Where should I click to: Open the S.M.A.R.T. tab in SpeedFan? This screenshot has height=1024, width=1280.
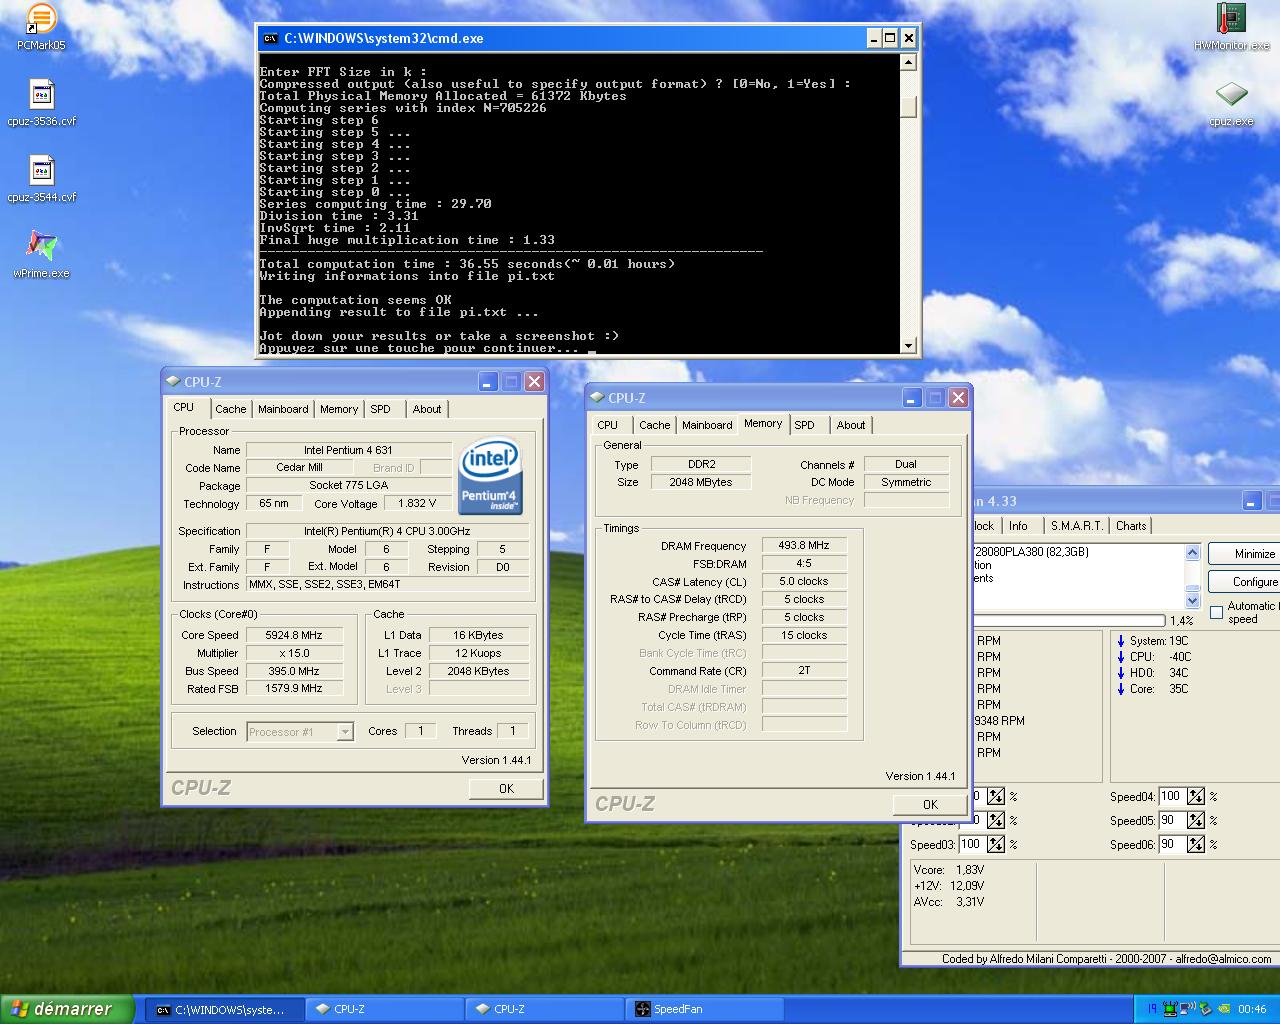click(1077, 526)
